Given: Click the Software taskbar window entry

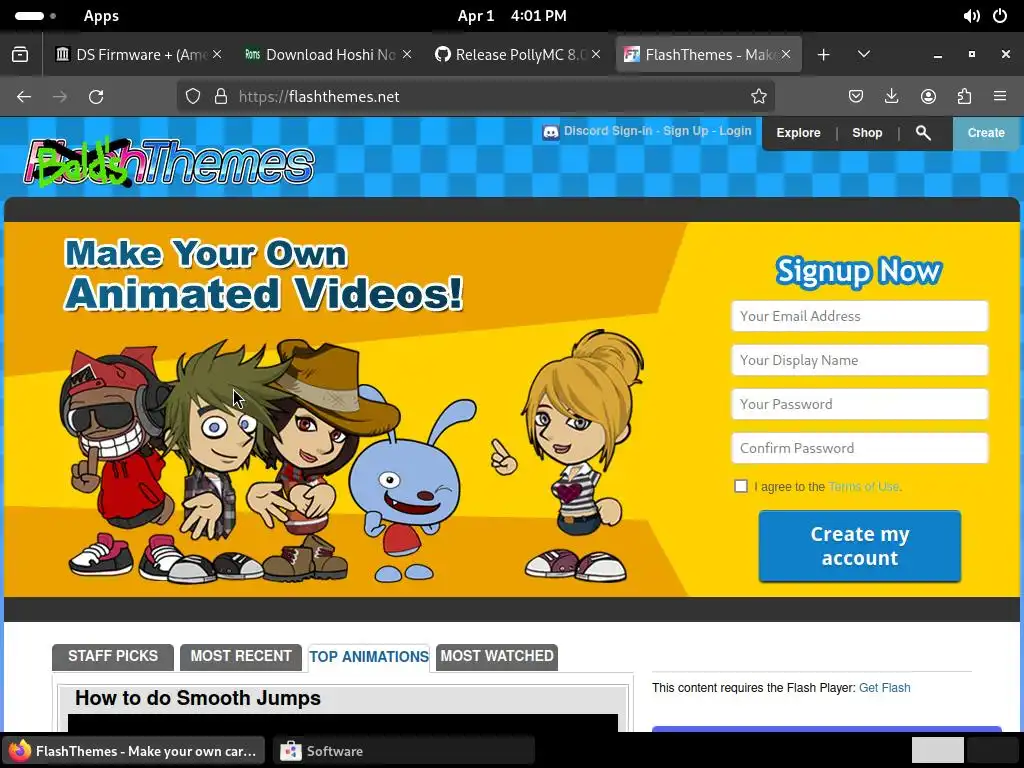Looking at the screenshot, I should pos(404,751).
